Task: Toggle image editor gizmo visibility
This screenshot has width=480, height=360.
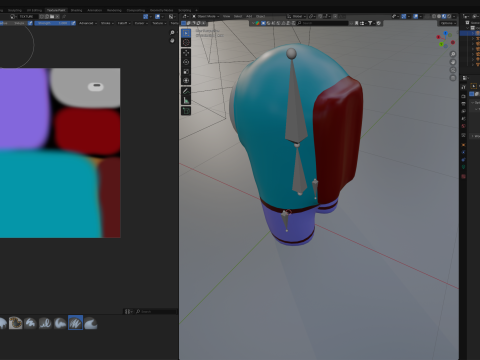Action: (x=146, y=17)
